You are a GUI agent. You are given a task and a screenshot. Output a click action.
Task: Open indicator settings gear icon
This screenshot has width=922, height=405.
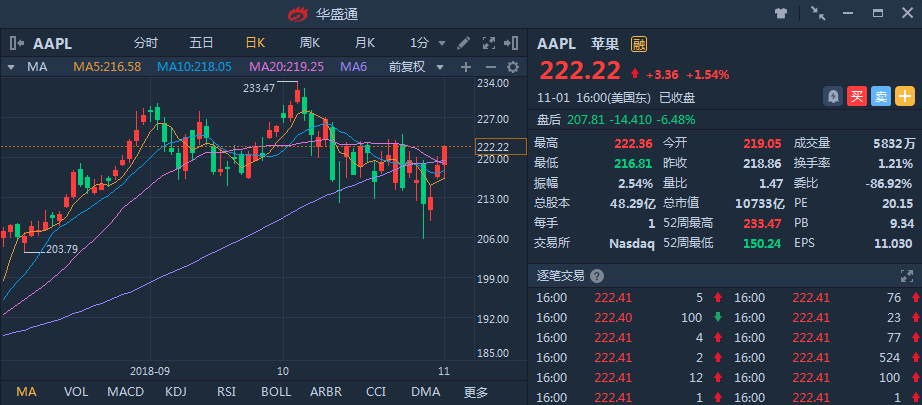coord(513,67)
